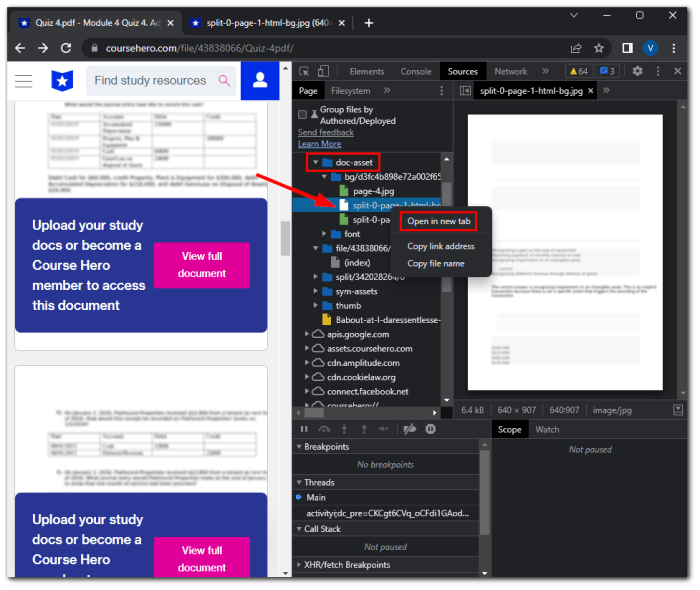Open a new browser tab

click(369, 23)
